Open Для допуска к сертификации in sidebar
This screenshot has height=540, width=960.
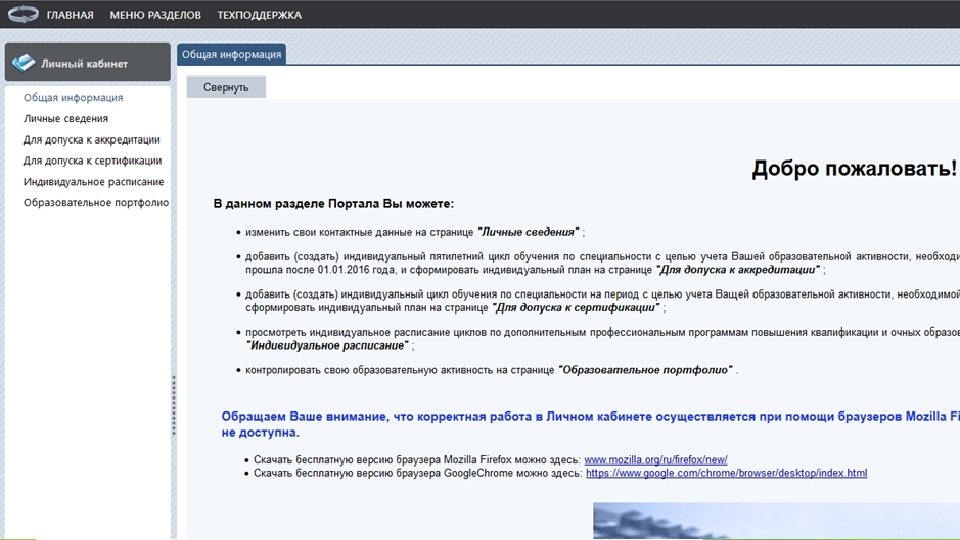[93, 160]
